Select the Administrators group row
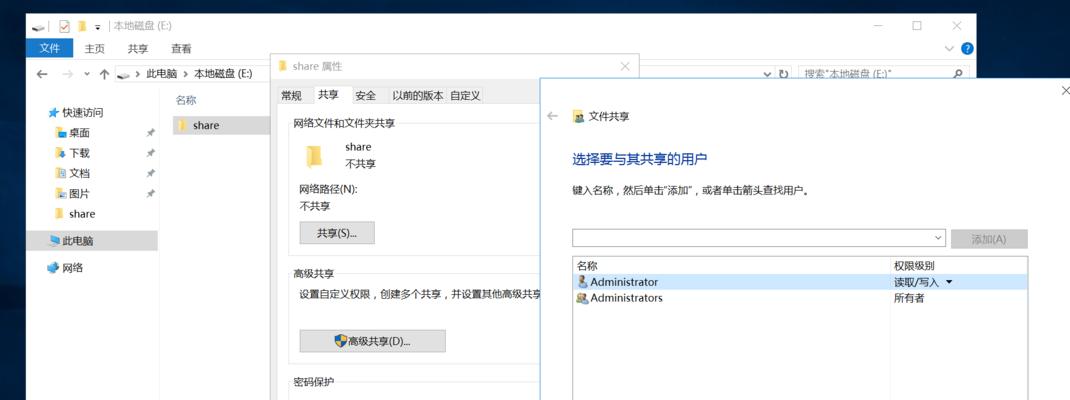 pos(800,298)
